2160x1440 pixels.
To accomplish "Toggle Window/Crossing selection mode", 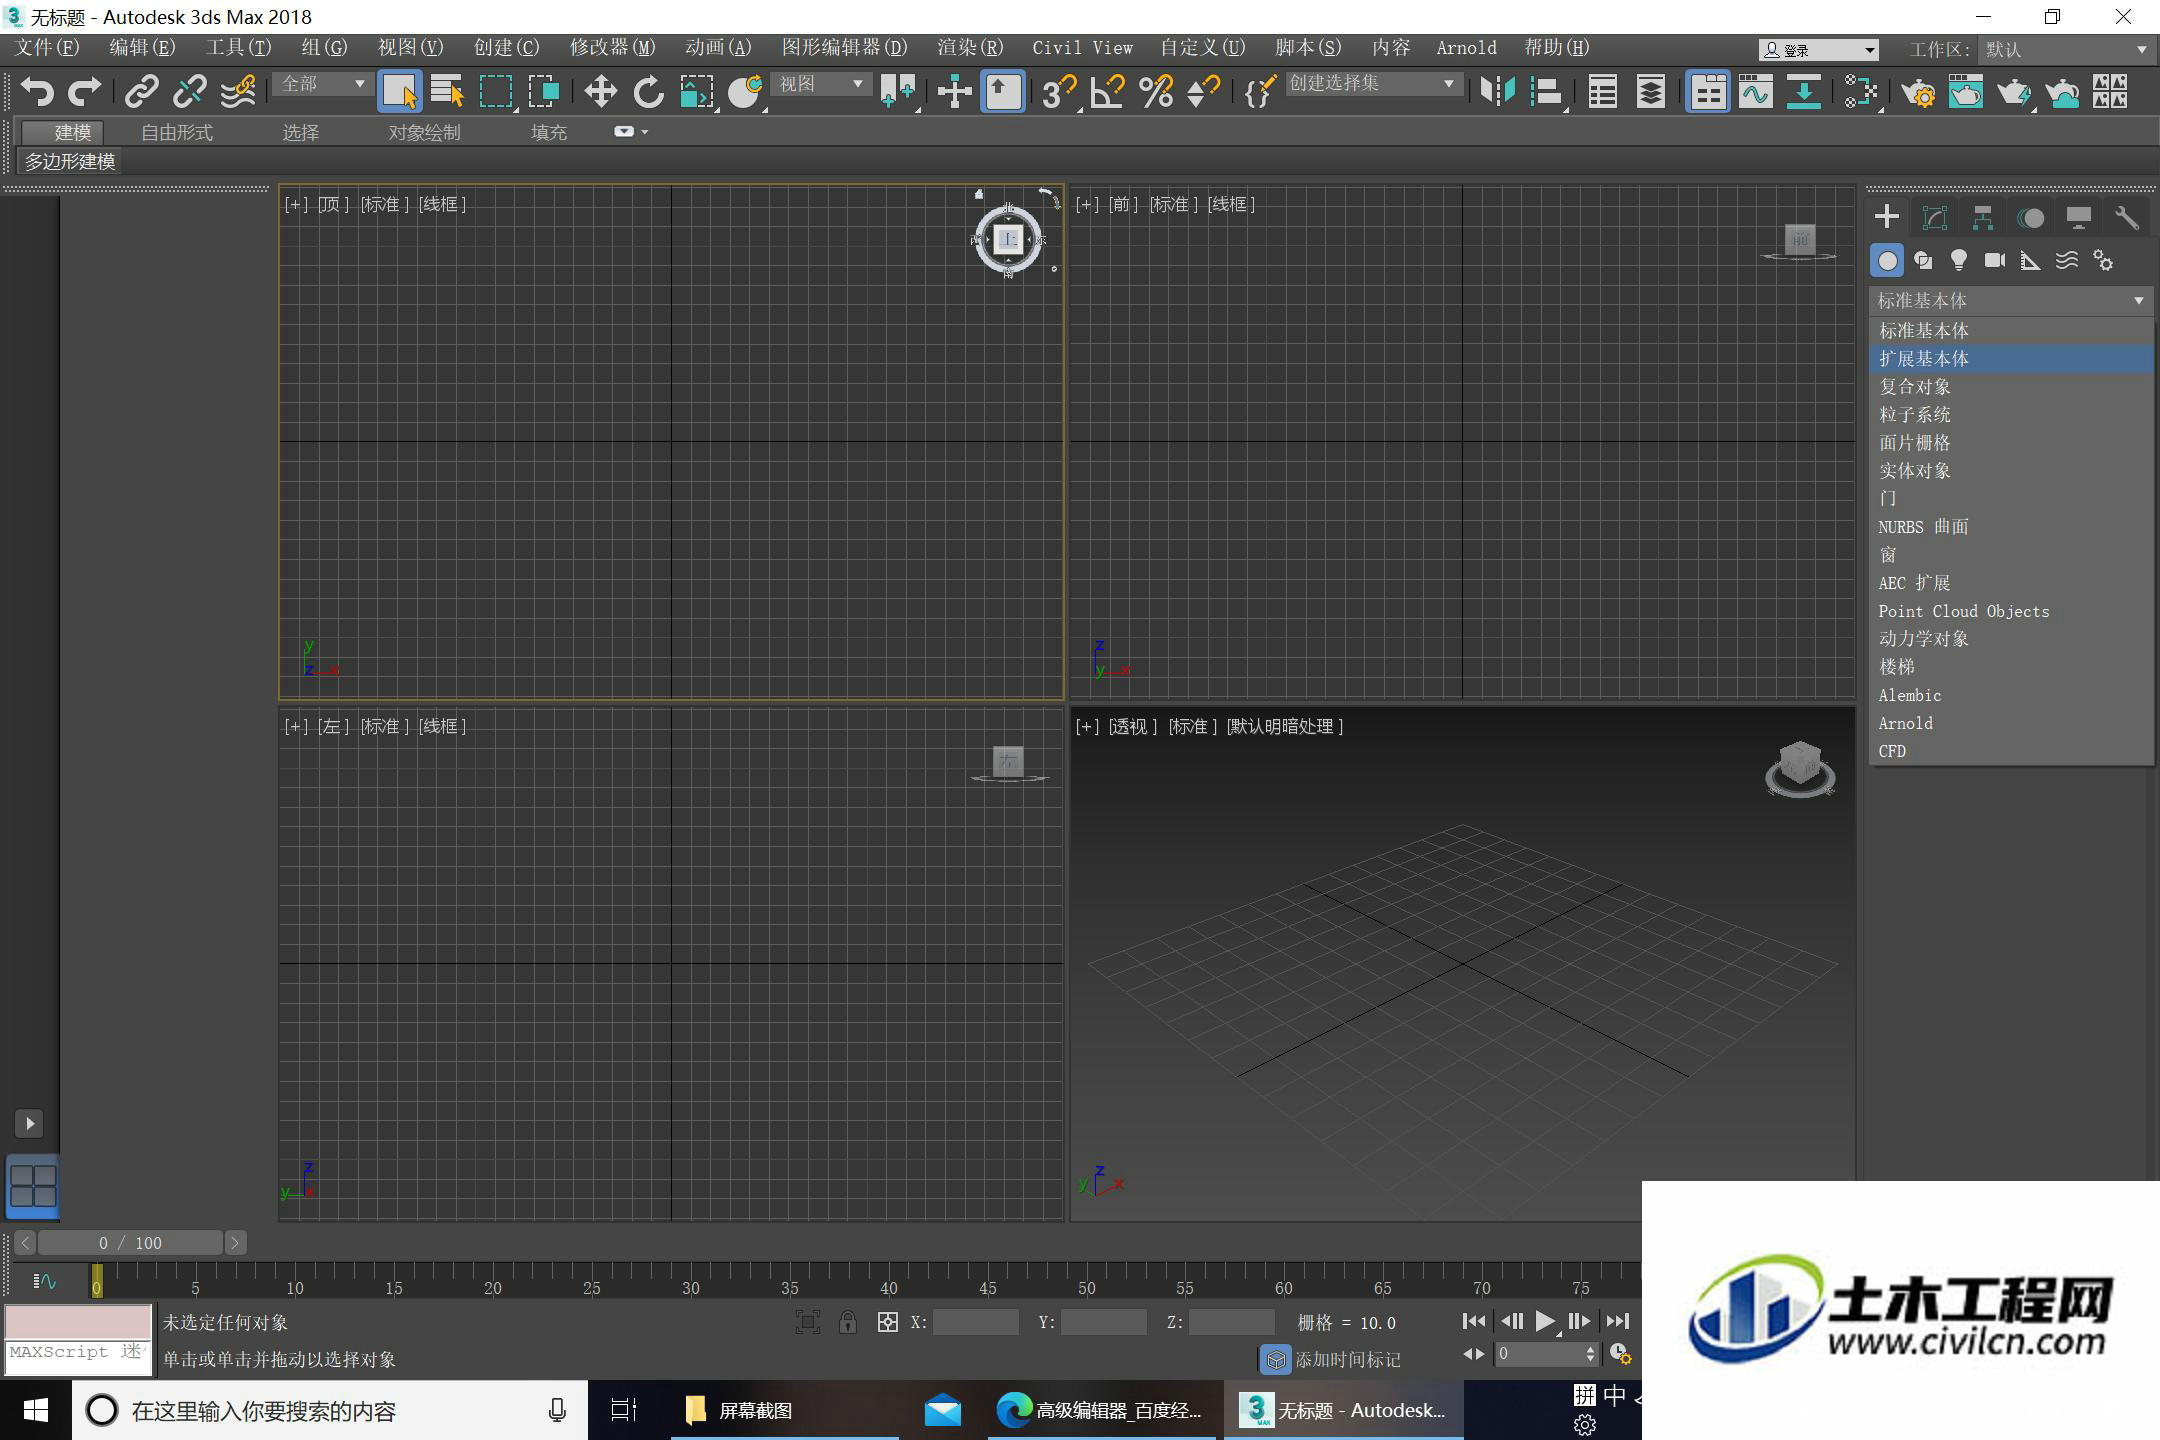I will 544,92.
